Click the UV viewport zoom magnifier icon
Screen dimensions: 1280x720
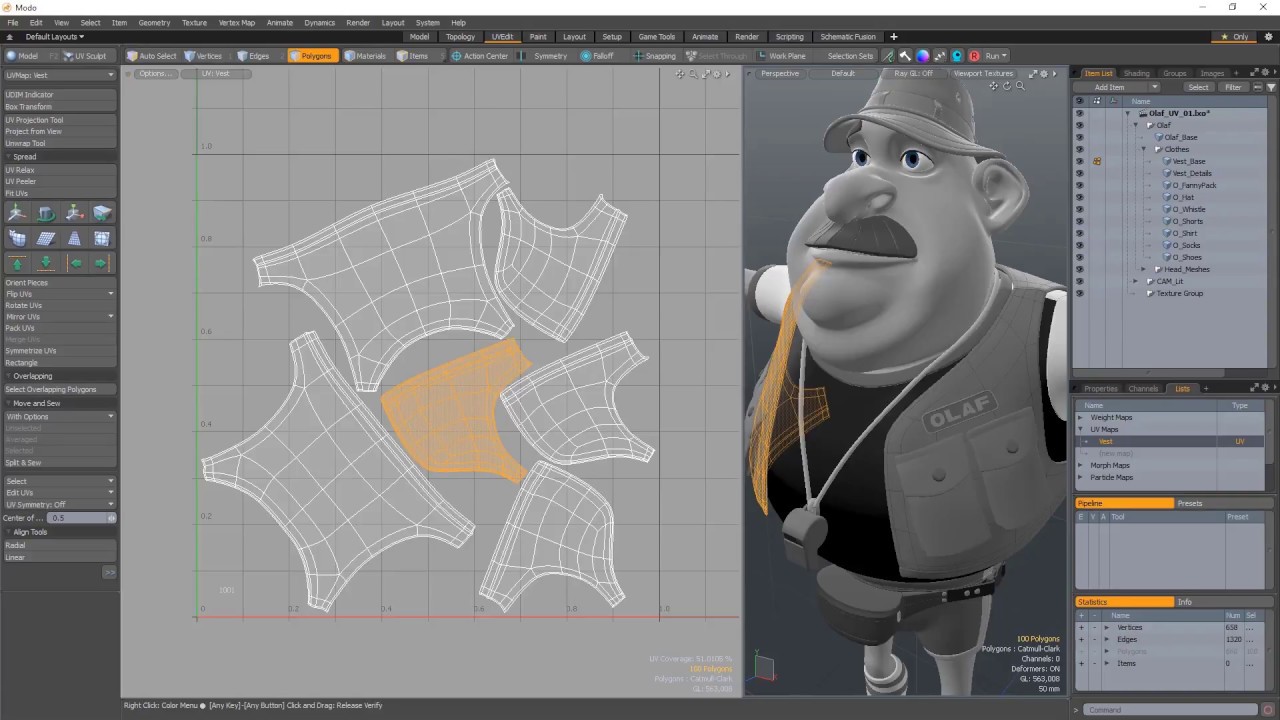click(x=692, y=74)
